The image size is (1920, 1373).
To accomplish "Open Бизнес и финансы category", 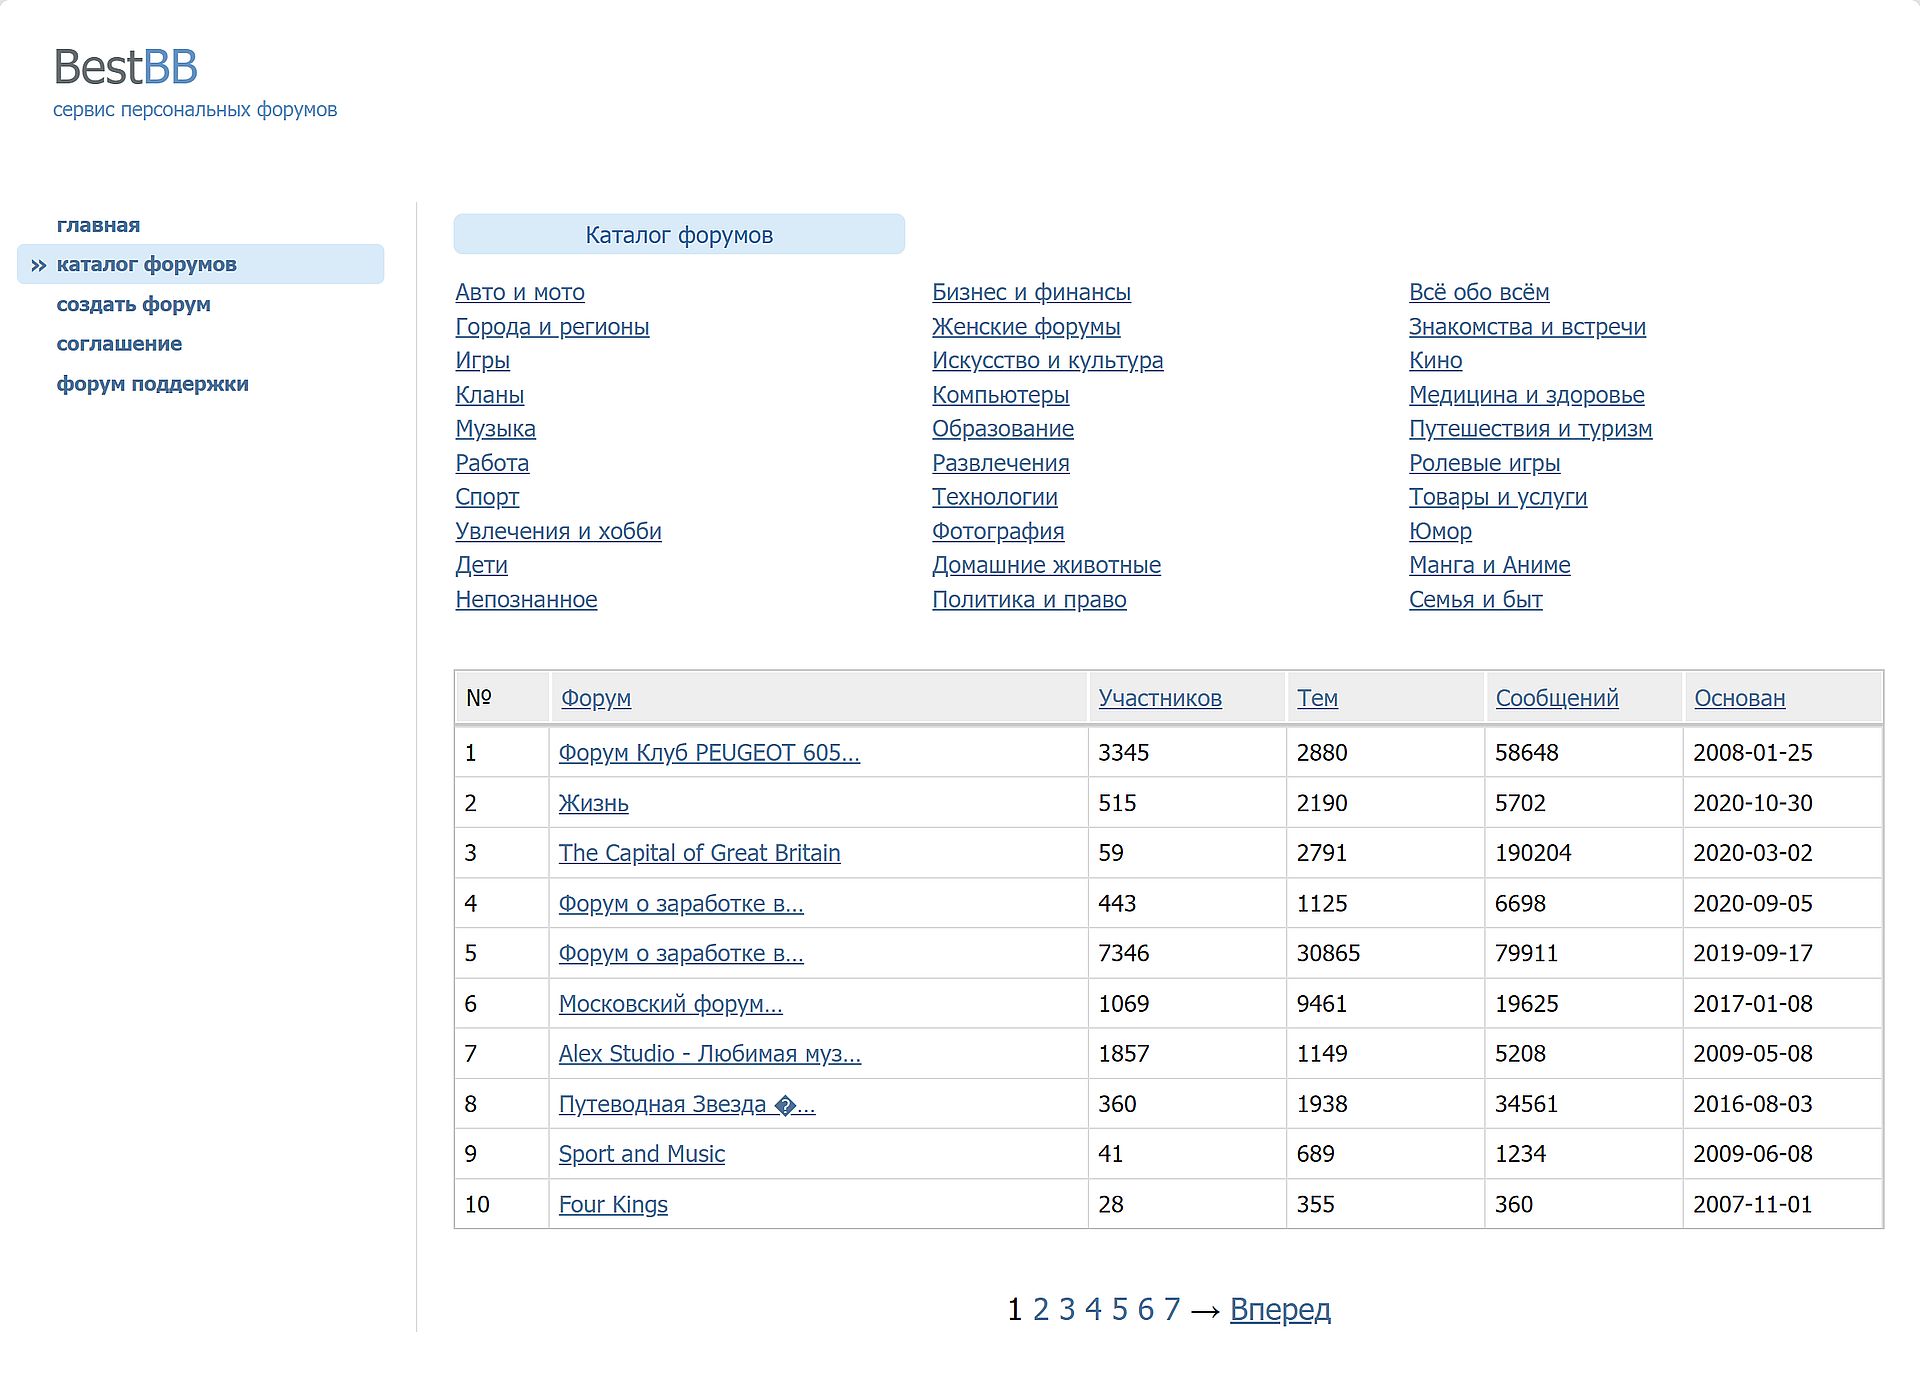I will 1031,292.
